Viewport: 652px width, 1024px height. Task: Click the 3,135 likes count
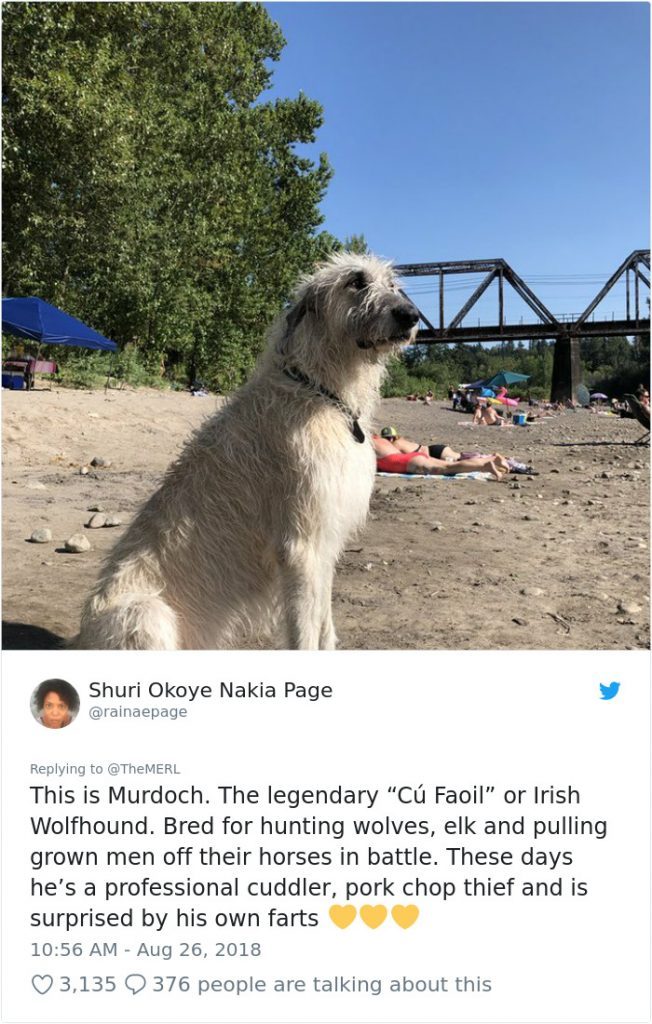click(88, 984)
